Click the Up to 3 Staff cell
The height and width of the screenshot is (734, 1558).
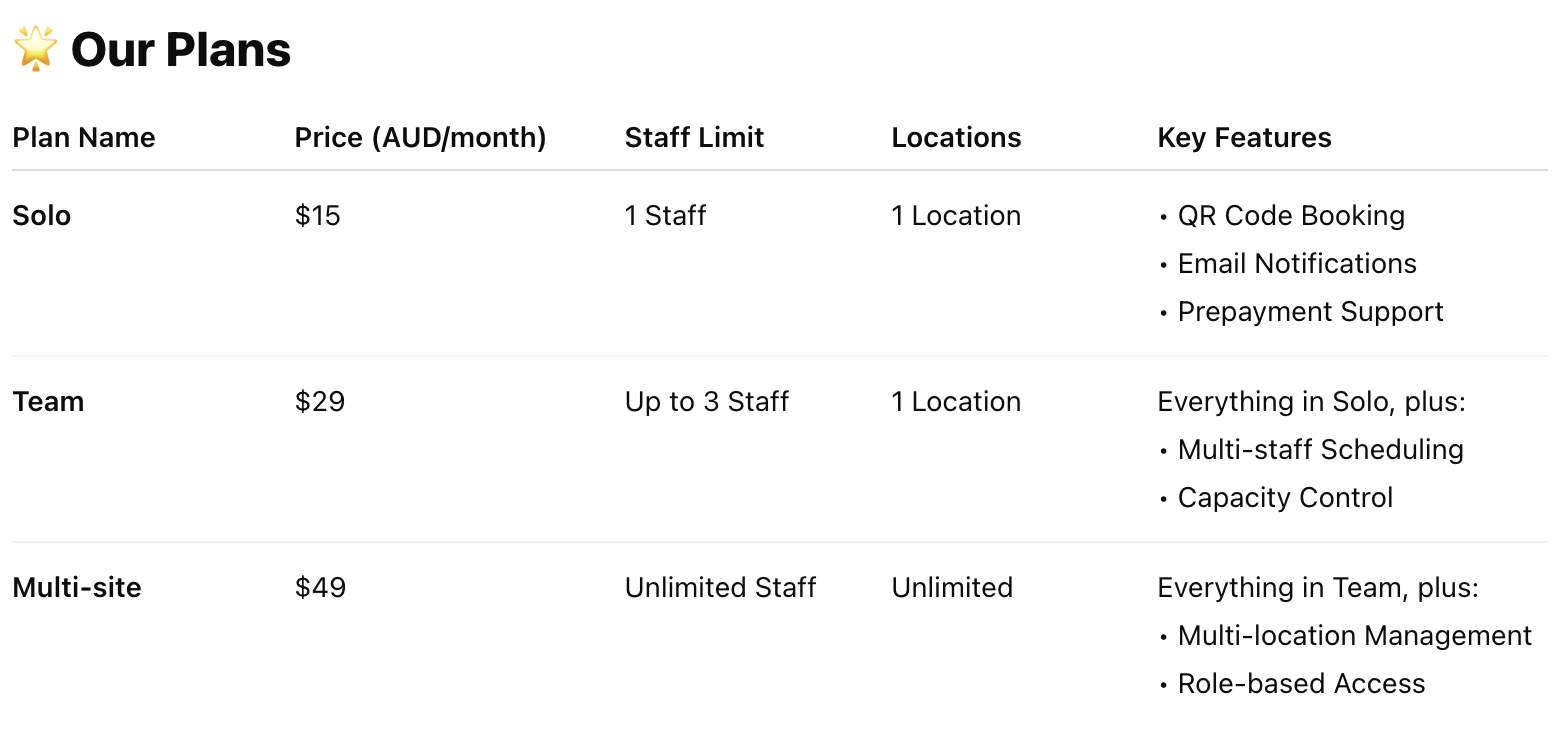pos(707,402)
